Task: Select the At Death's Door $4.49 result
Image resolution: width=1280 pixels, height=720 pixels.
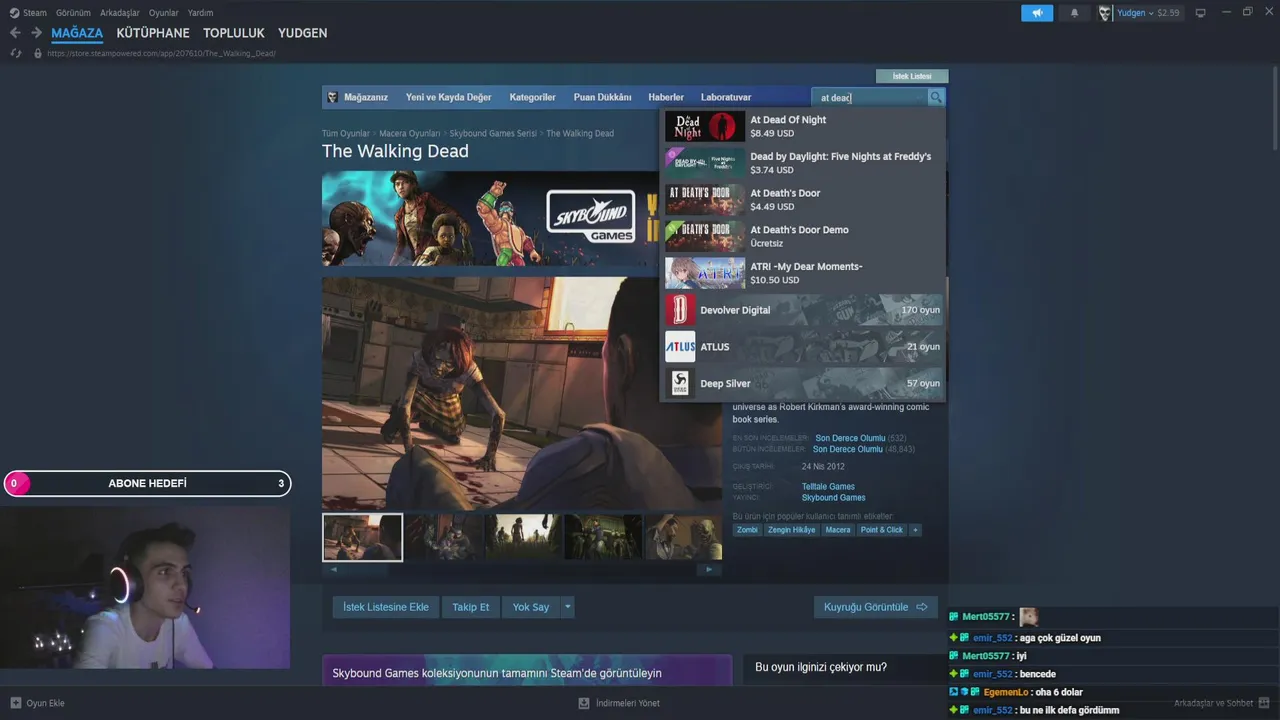Action: [x=803, y=200]
